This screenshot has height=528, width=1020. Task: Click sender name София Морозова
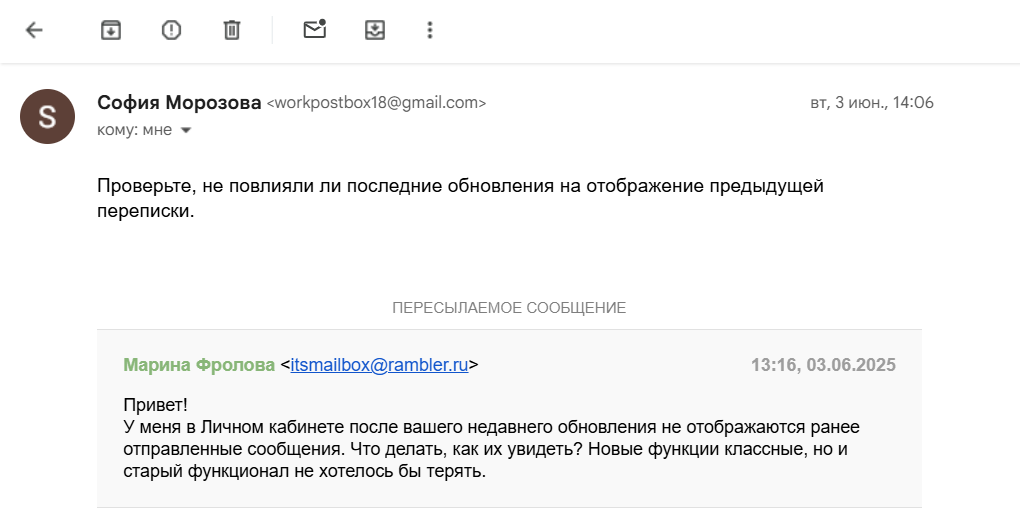coord(179,102)
